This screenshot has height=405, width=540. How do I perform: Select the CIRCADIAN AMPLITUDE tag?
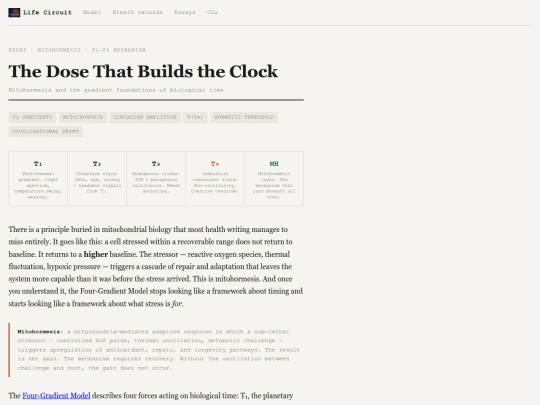pos(145,117)
